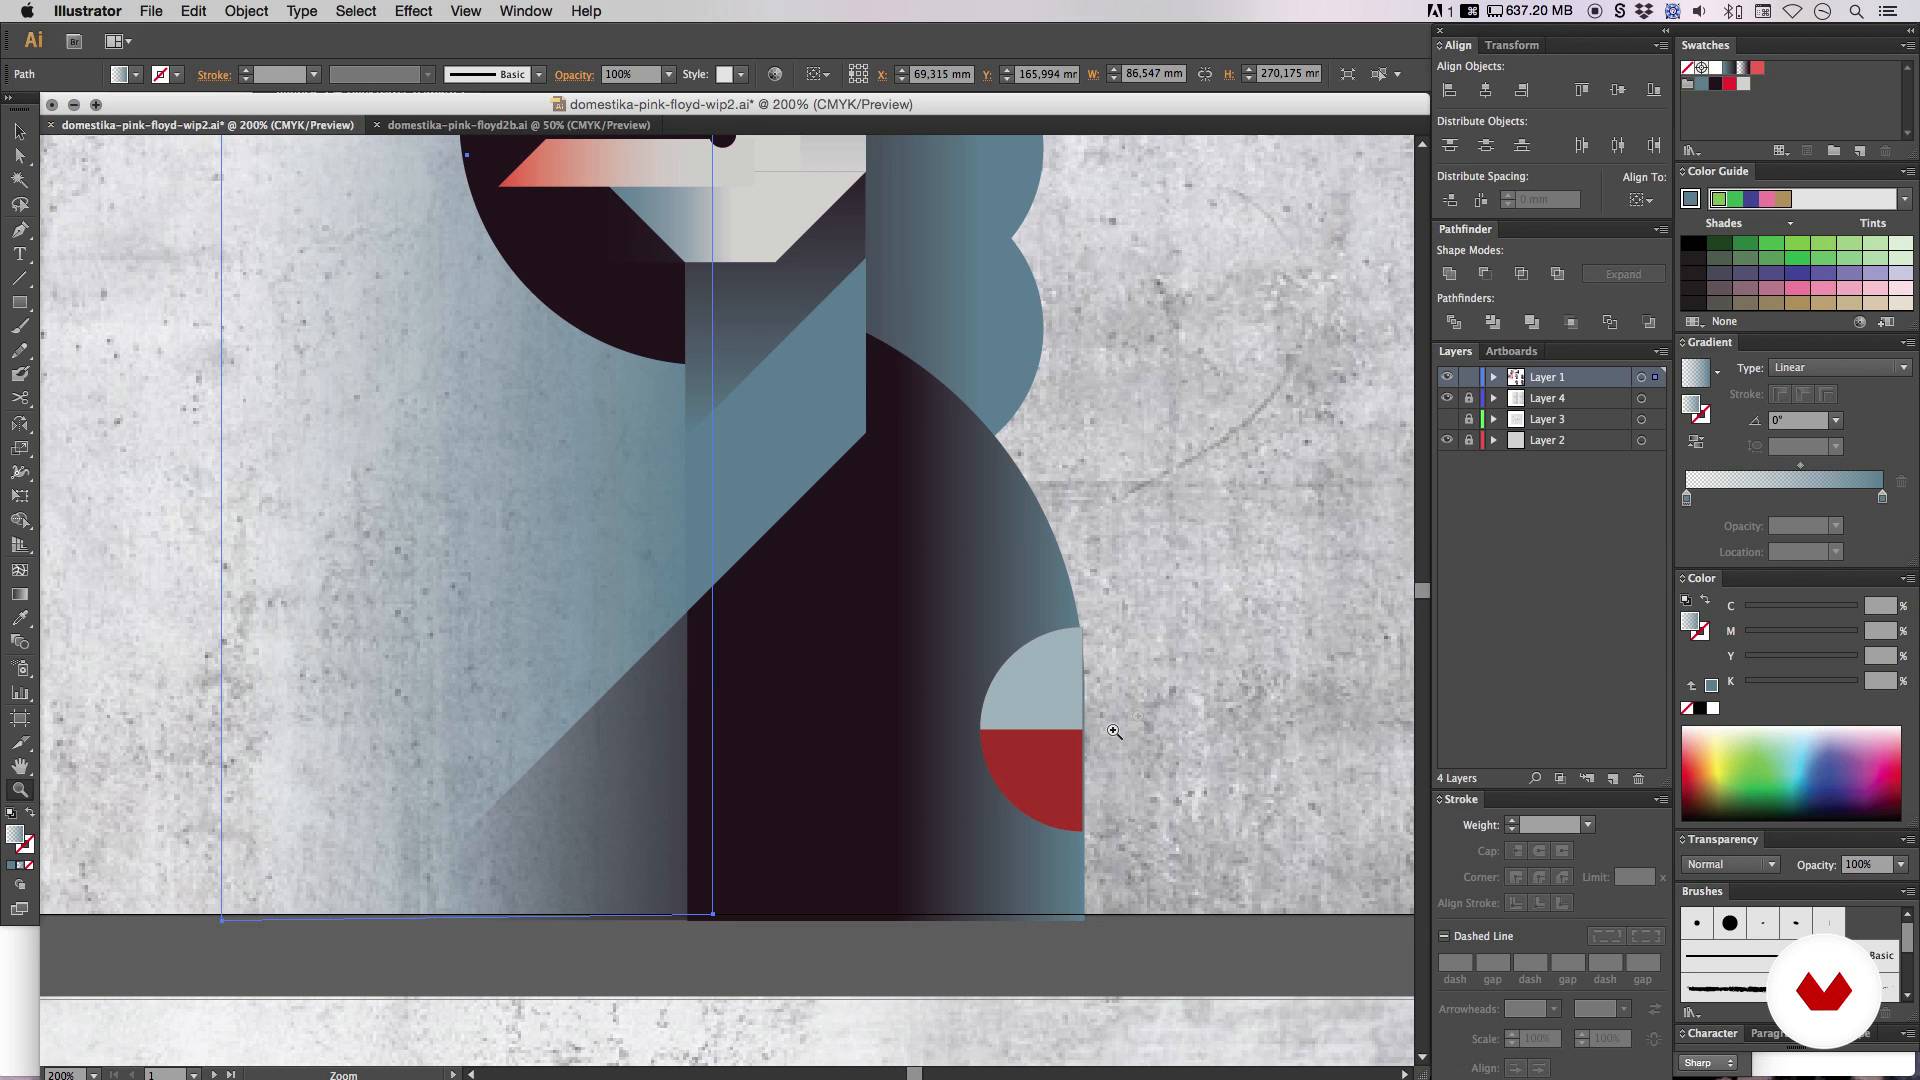Click the Horizontal Align Left icon

click(1449, 90)
